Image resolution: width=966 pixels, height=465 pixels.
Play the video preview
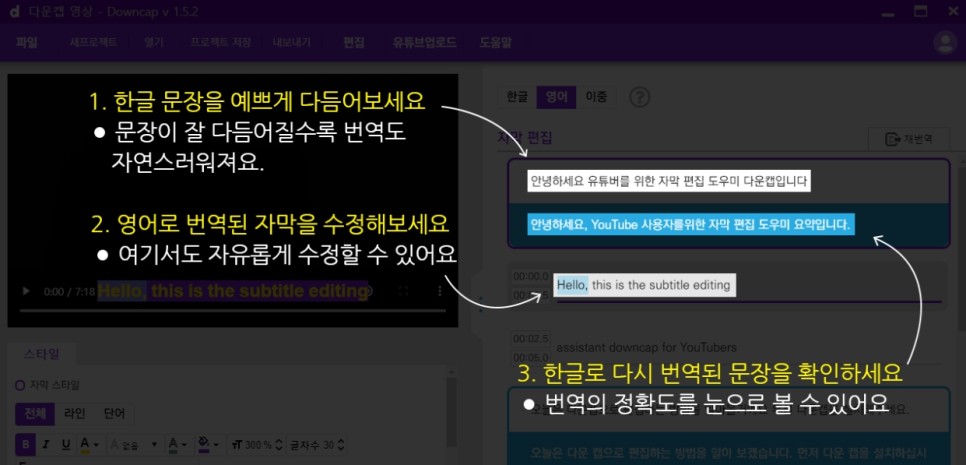pos(26,291)
